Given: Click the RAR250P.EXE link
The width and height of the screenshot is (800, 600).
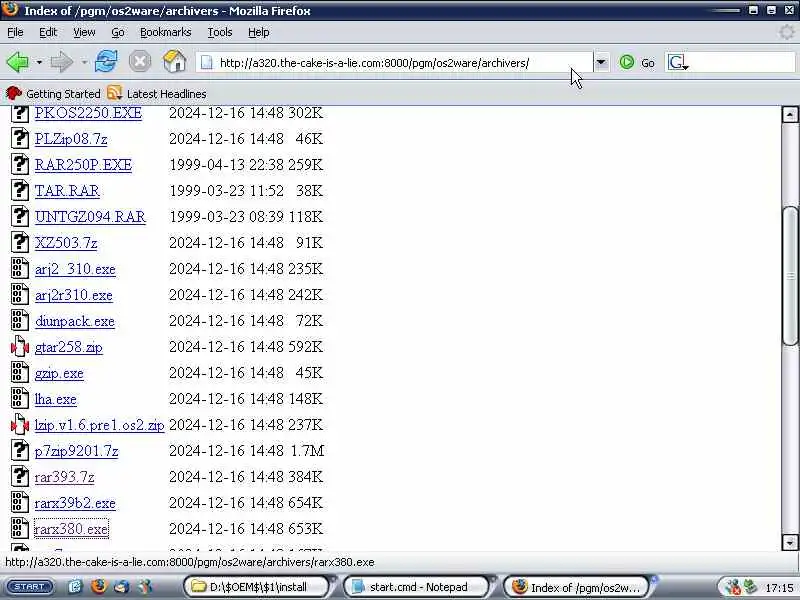Looking at the screenshot, I should coord(83,165).
